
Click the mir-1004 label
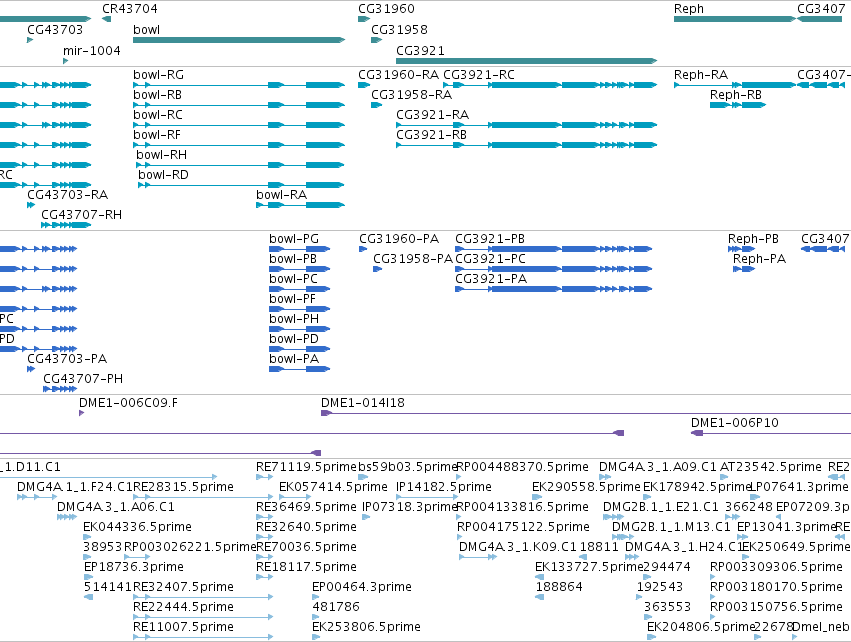tap(92, 51)
